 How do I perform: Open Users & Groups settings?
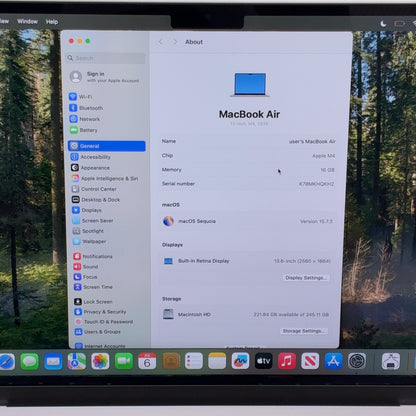(98, 332)
